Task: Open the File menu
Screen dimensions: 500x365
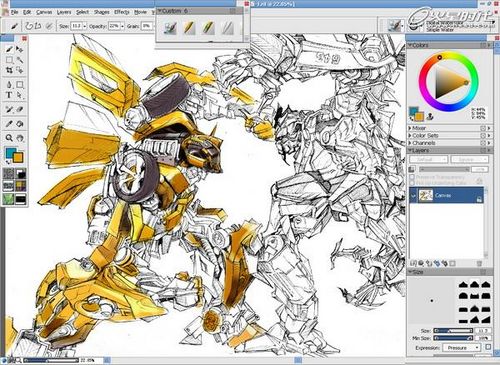Action: click(x=14, y=12)
